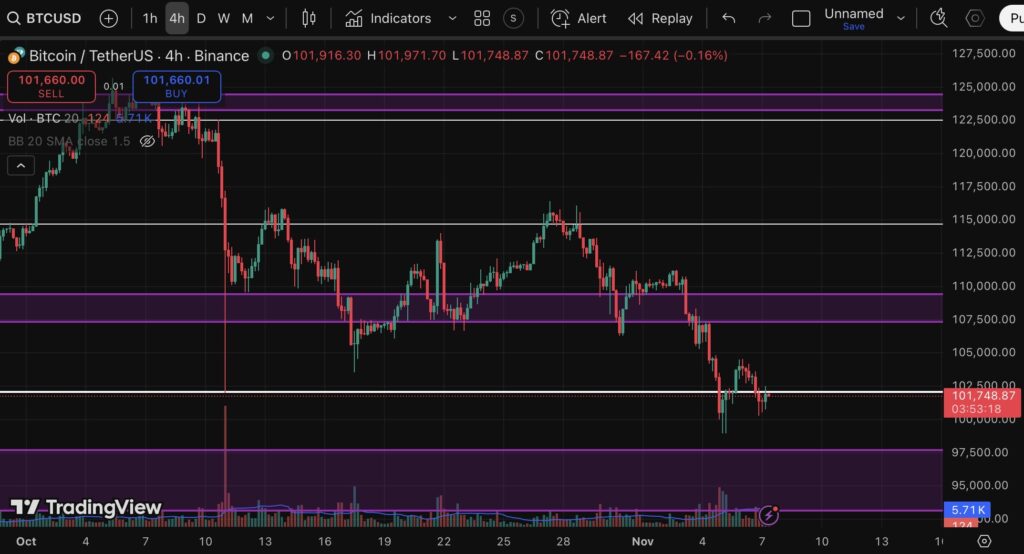Expand the Indicators favorites dropdown arrow

[452, 18]
